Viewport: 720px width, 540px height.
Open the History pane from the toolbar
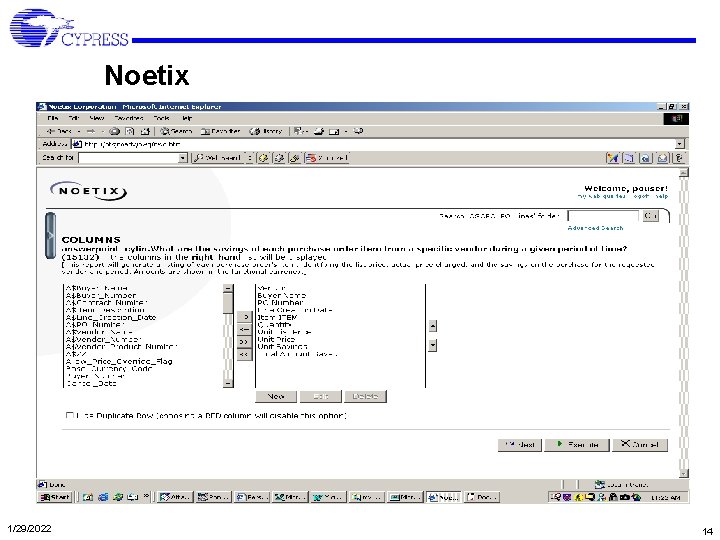pyautogui.click(x=265, y=131)
